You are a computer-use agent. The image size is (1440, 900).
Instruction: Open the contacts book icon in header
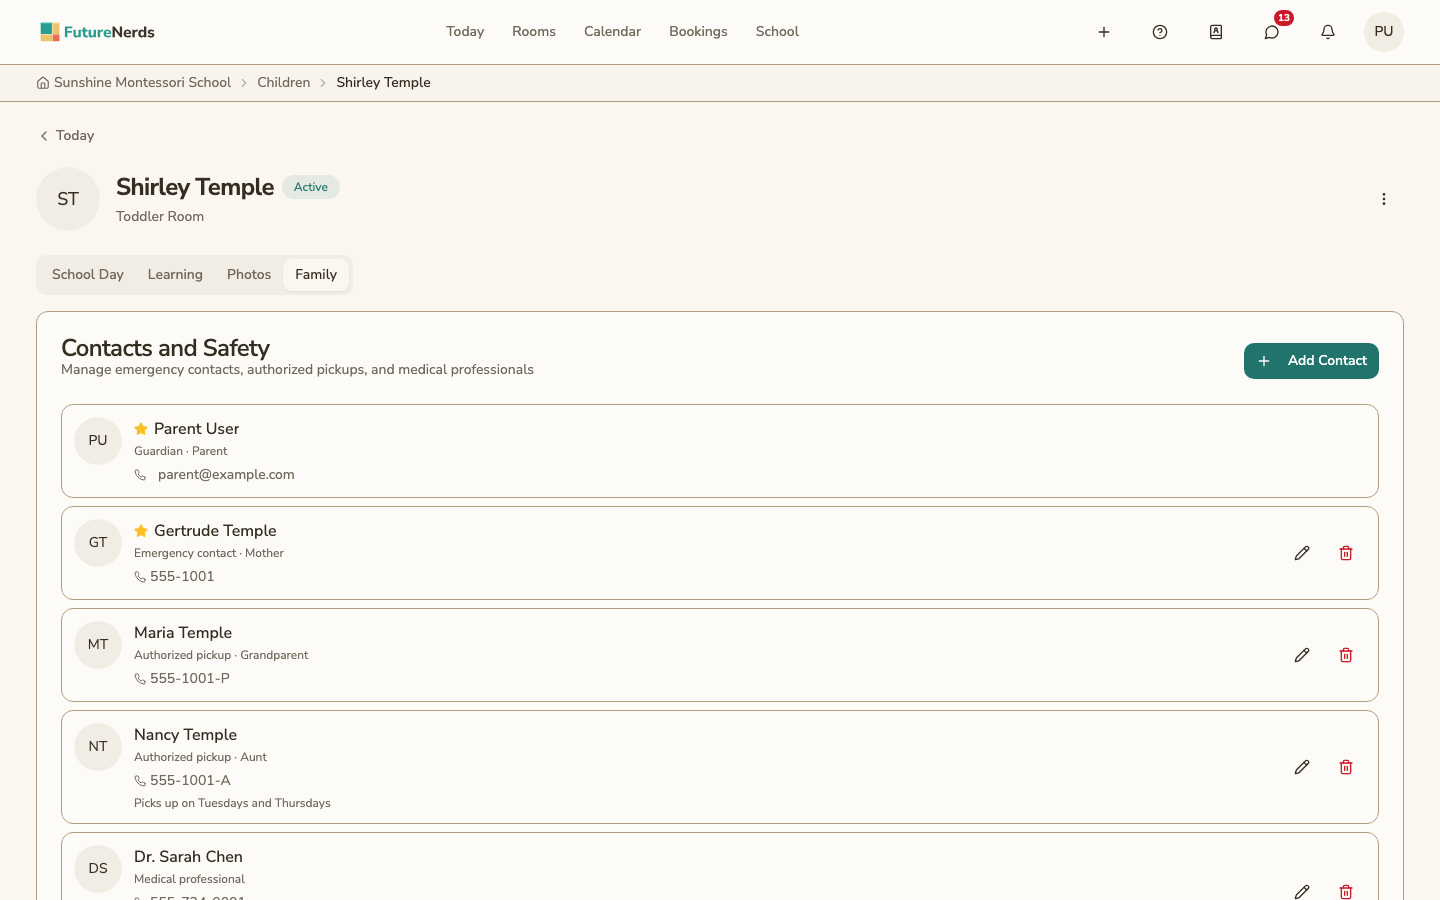[1216, 32]
